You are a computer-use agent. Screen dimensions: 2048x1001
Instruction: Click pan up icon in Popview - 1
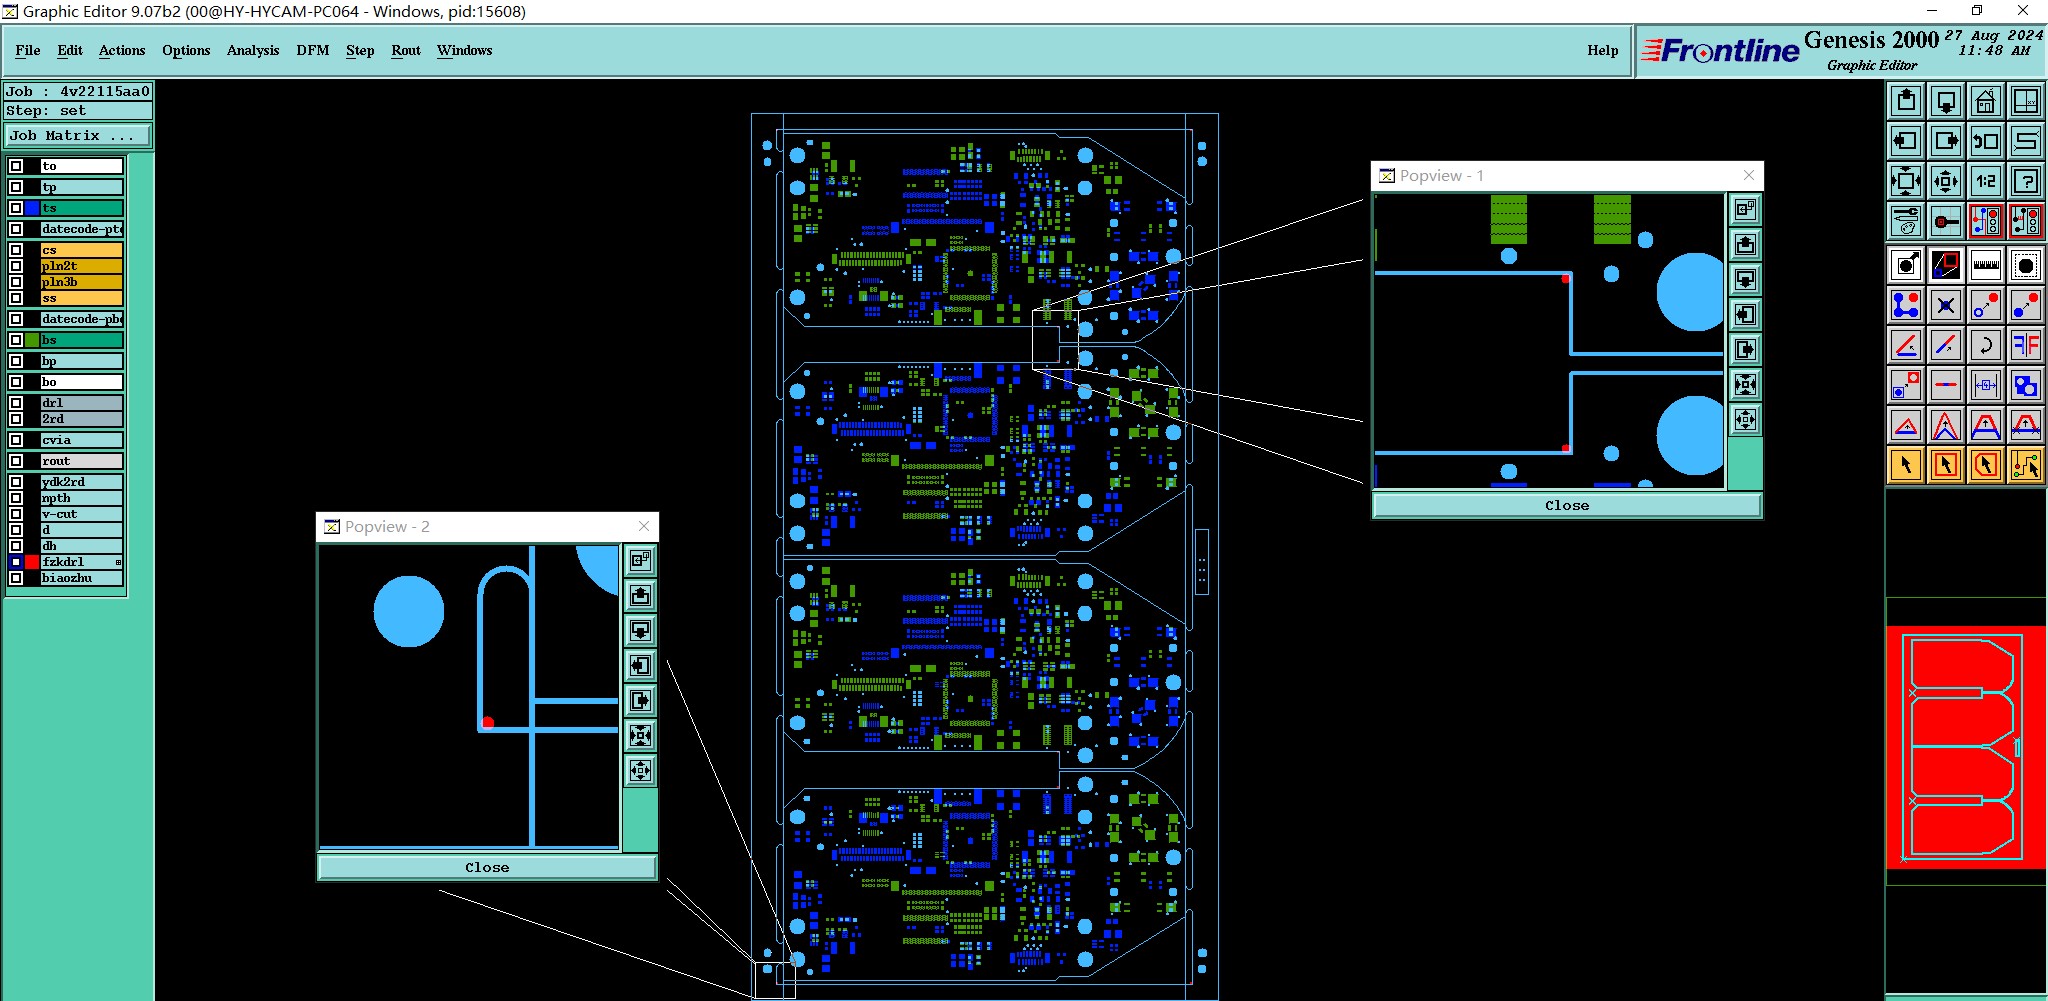[x=1745, y=244]
